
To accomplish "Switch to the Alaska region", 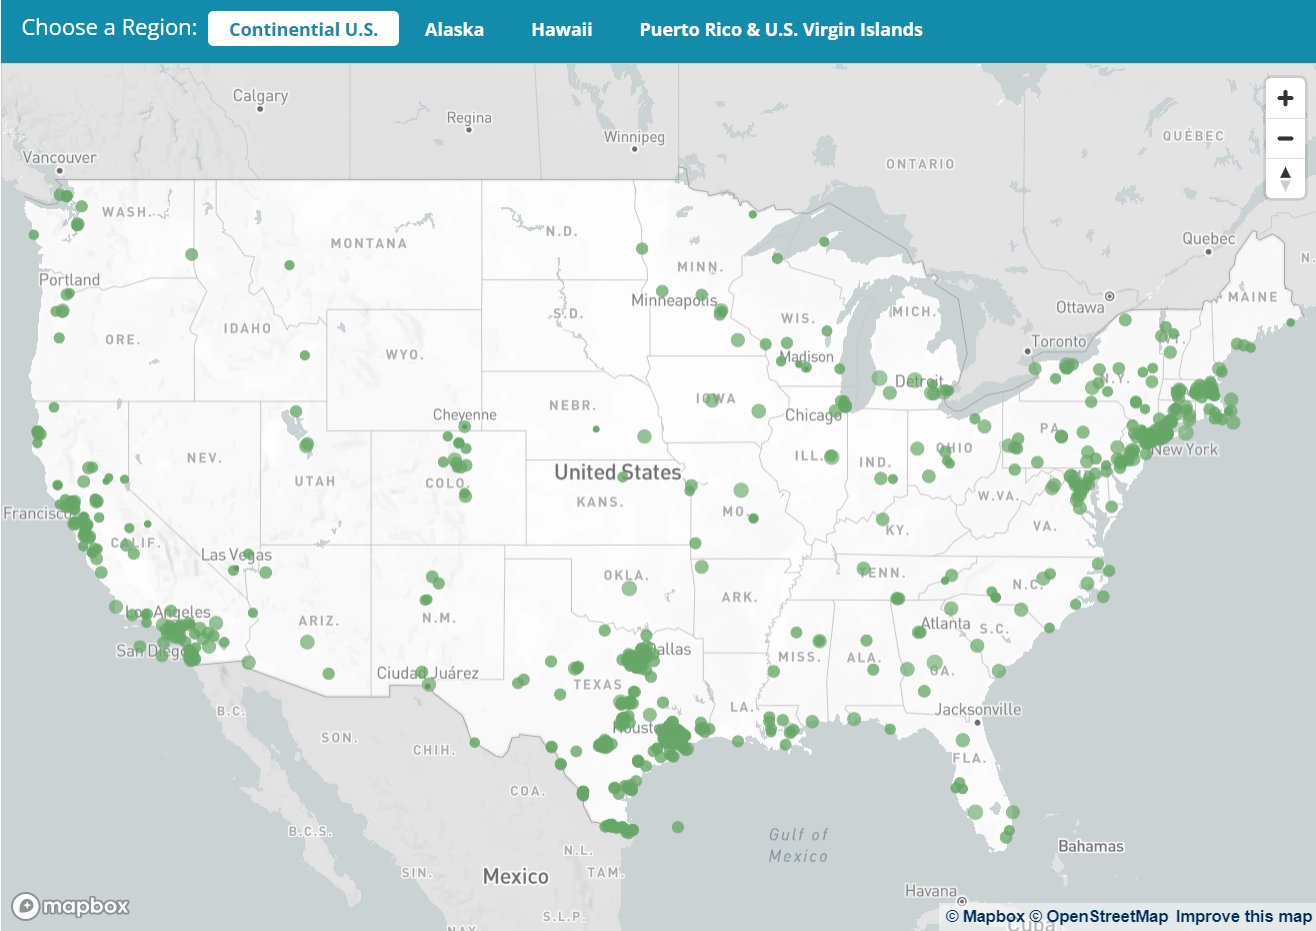I will pyautogui.click(x=454, y=29).
